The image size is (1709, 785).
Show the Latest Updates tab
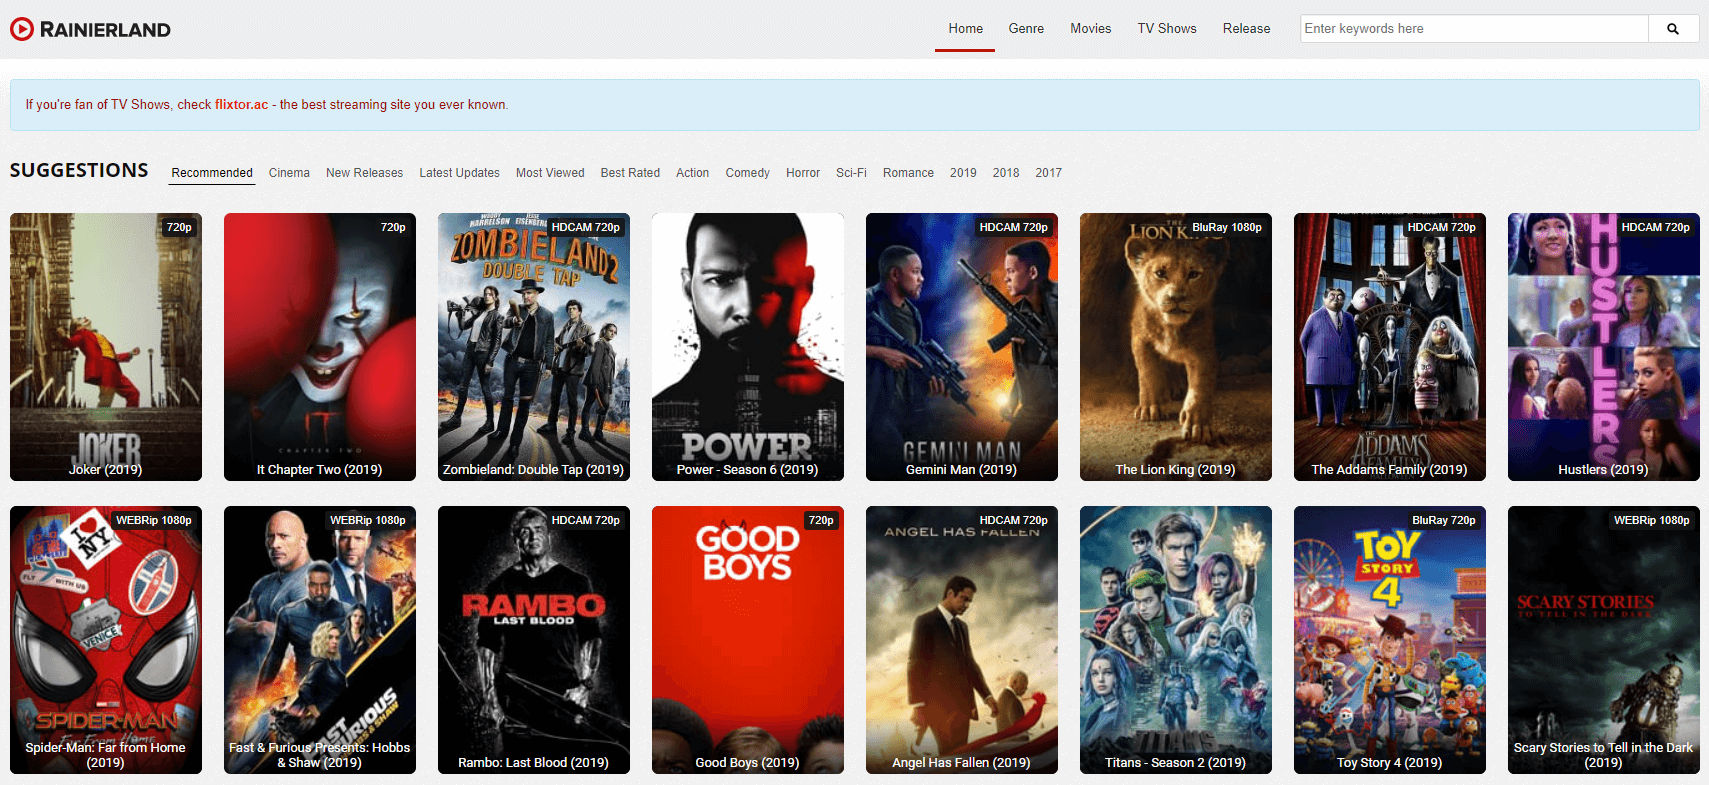click(x=459, y=173)
